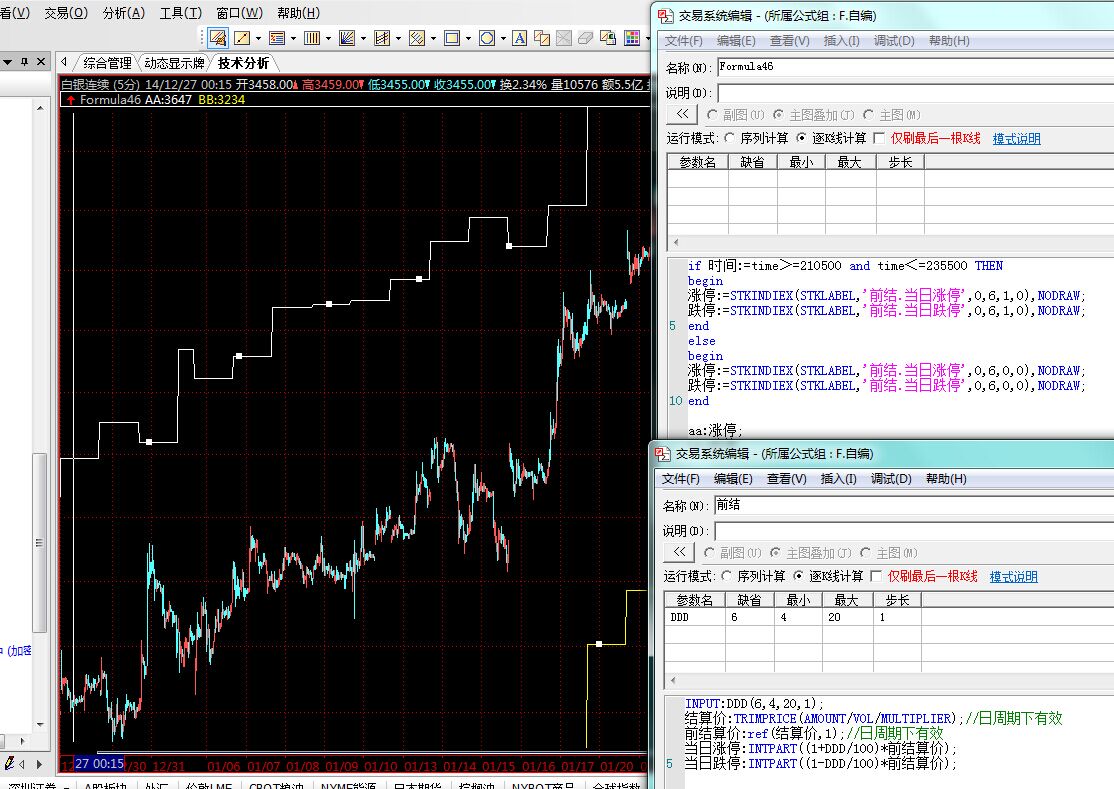Open the trend line tool dropdown arrow
The image size is (1114, 789).
click(x=258, y=38)
